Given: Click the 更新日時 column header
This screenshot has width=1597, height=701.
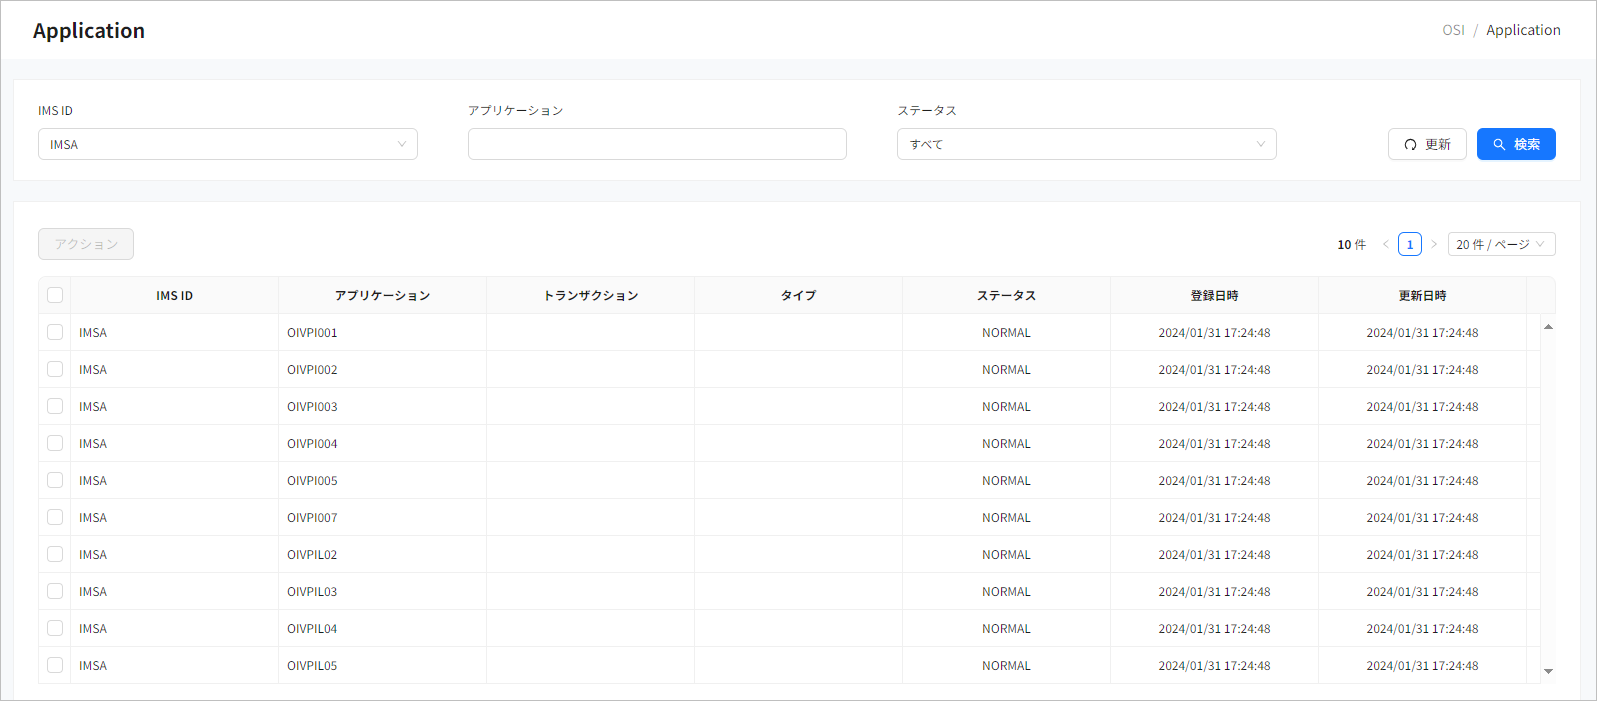Looking at the screenshot, I should (1422, 295).
